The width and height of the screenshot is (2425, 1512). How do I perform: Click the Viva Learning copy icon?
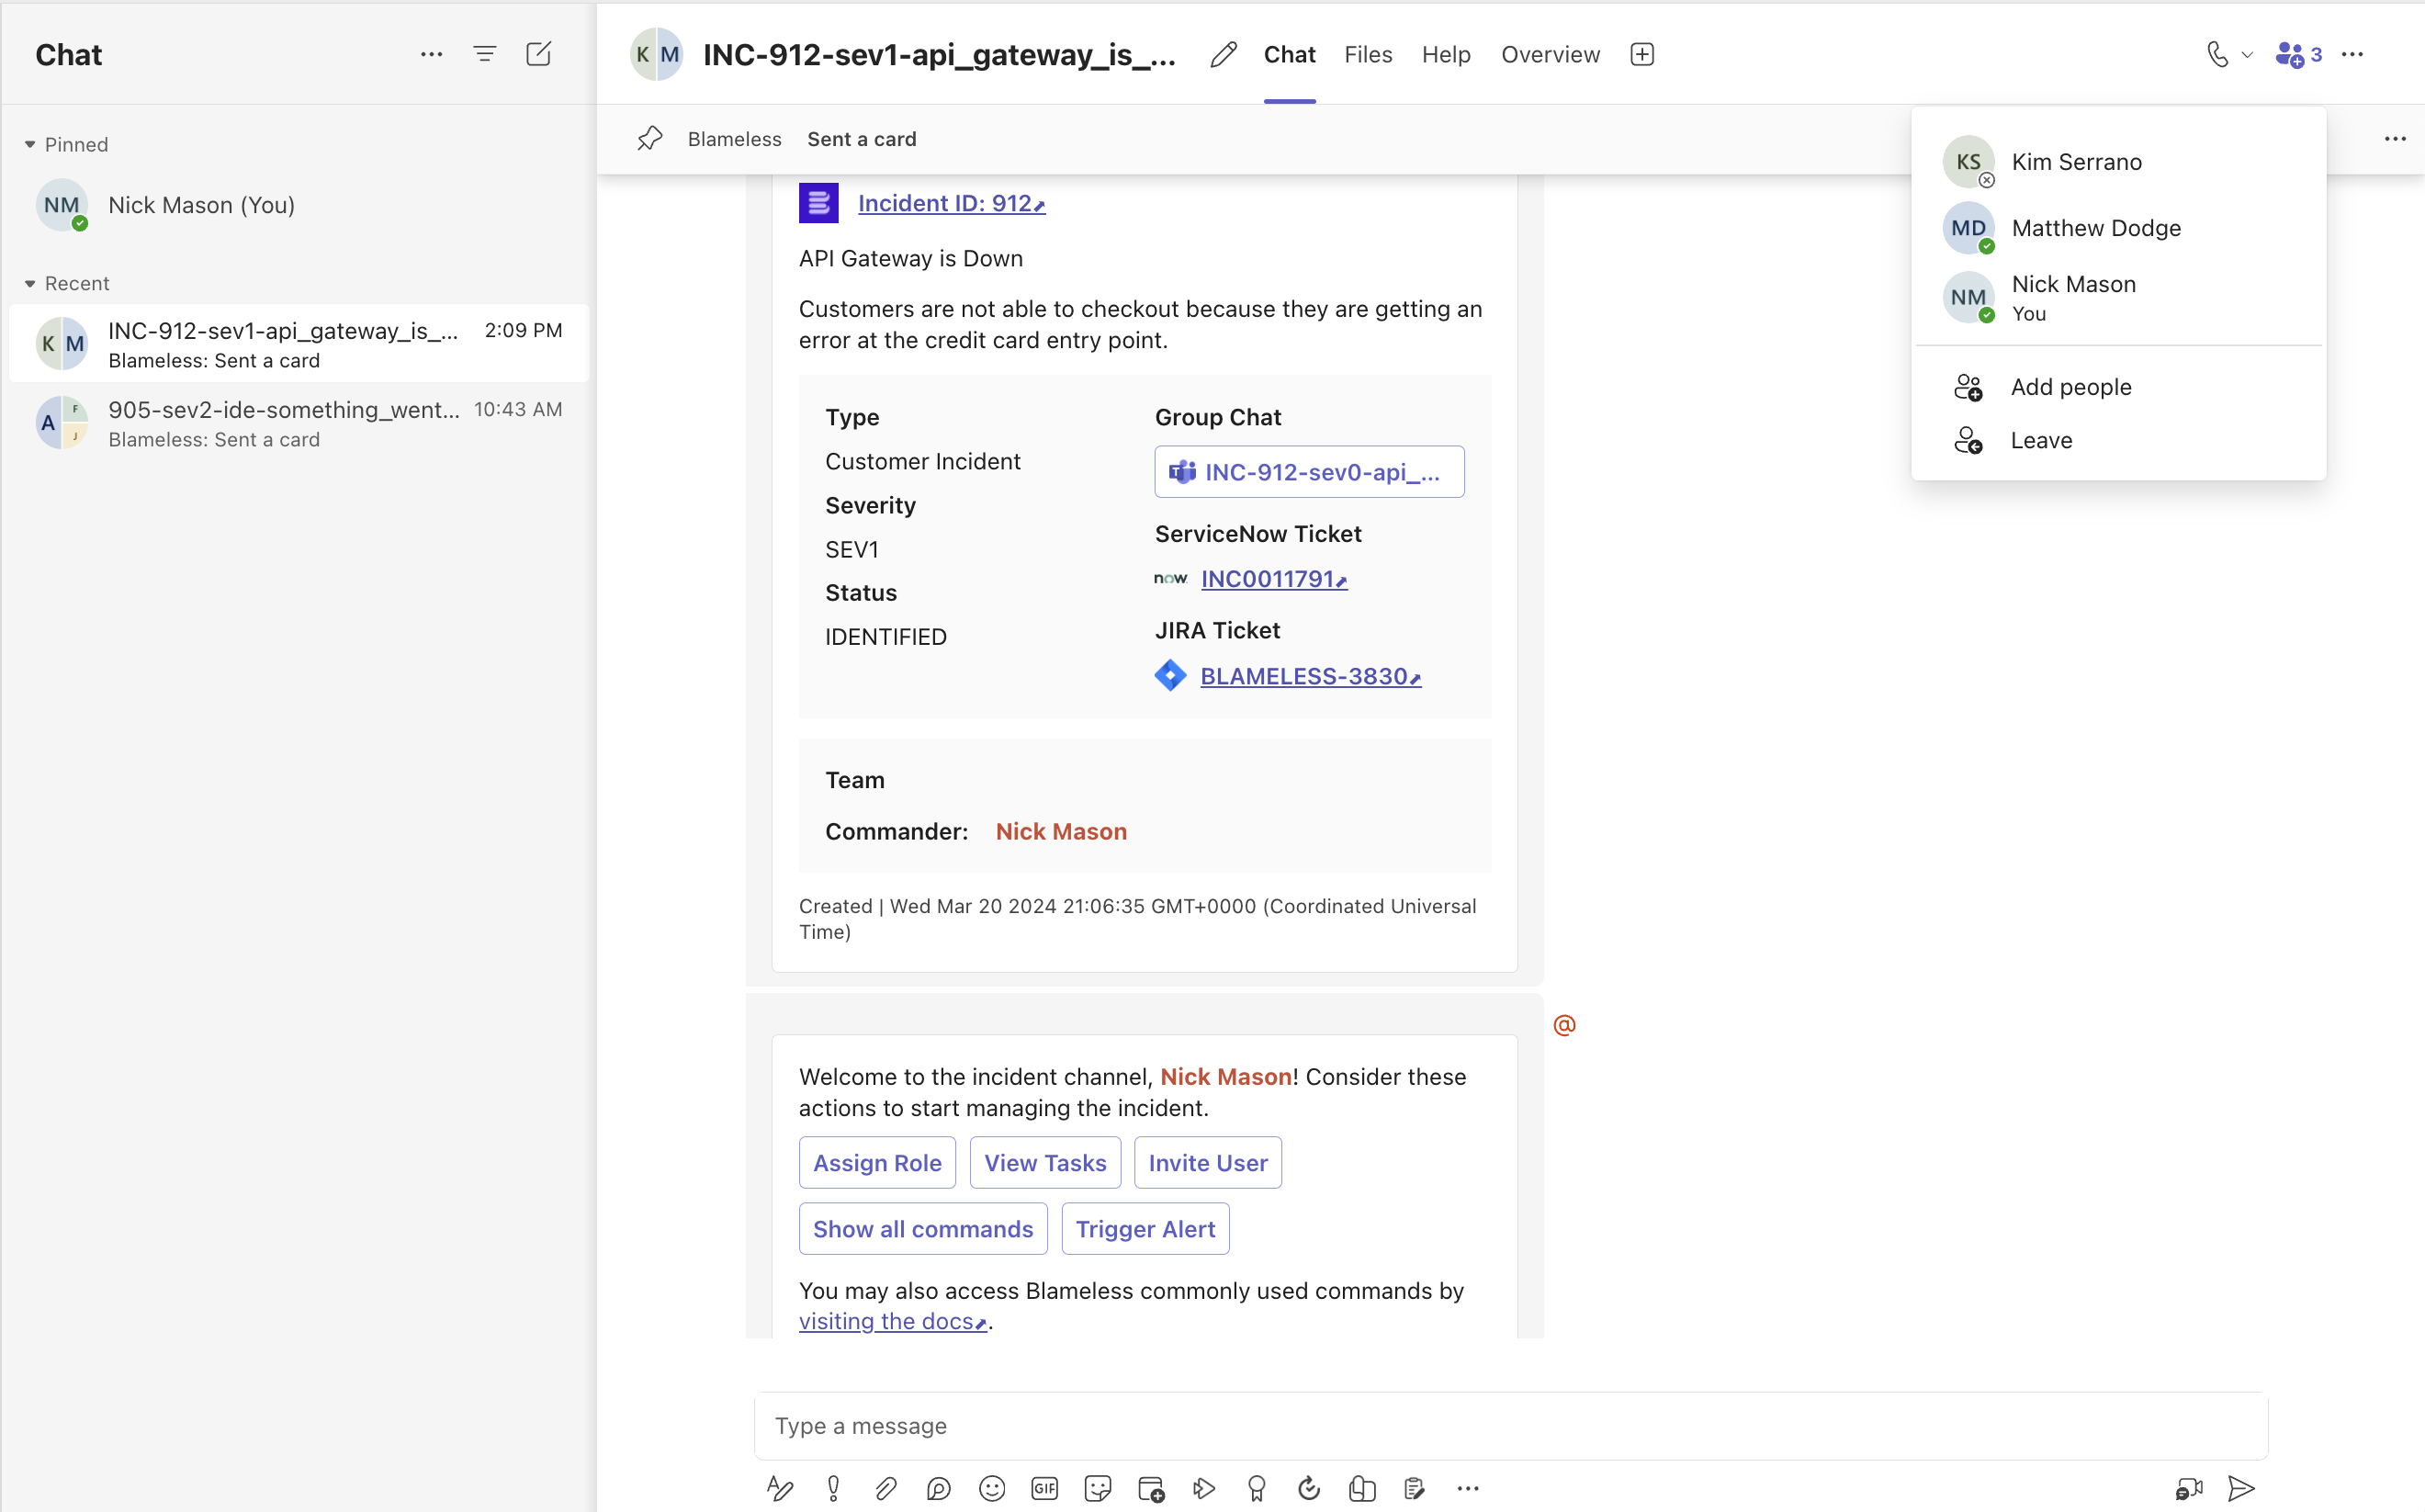1362,1488
